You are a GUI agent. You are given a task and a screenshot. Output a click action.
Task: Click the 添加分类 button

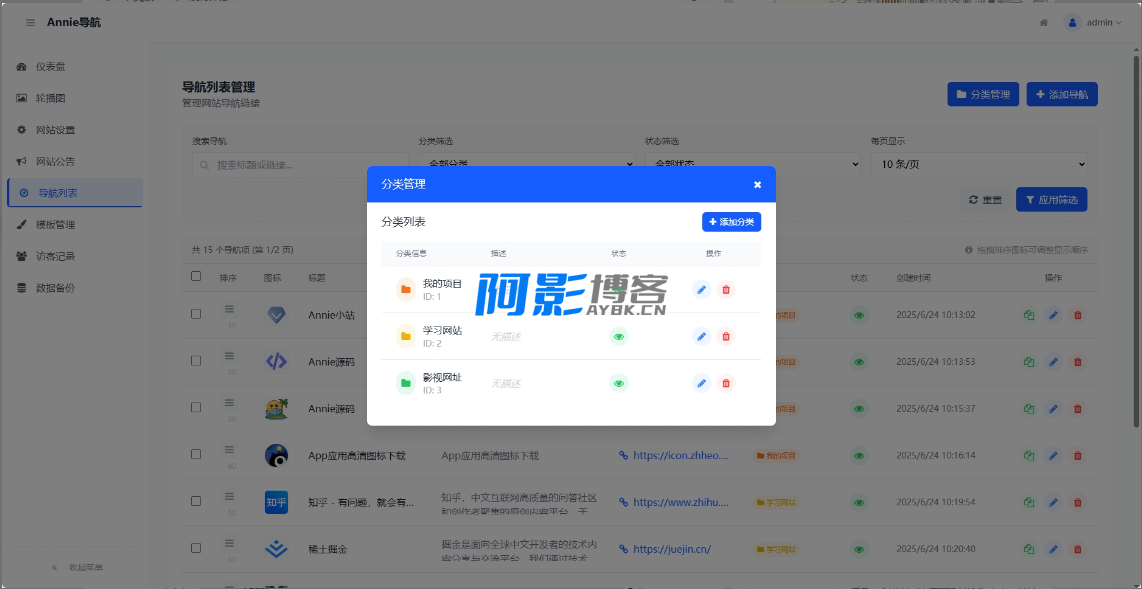(x=731, y=222)
